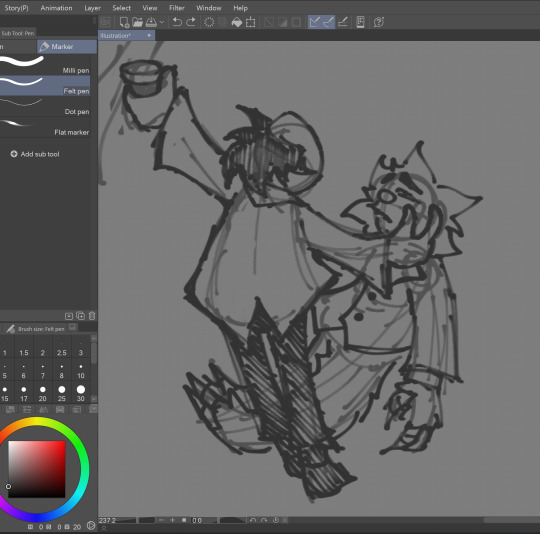The image size is (540, 534).
Task: Click the first color panel tab icon above wheel
Action: coord(10,409)
